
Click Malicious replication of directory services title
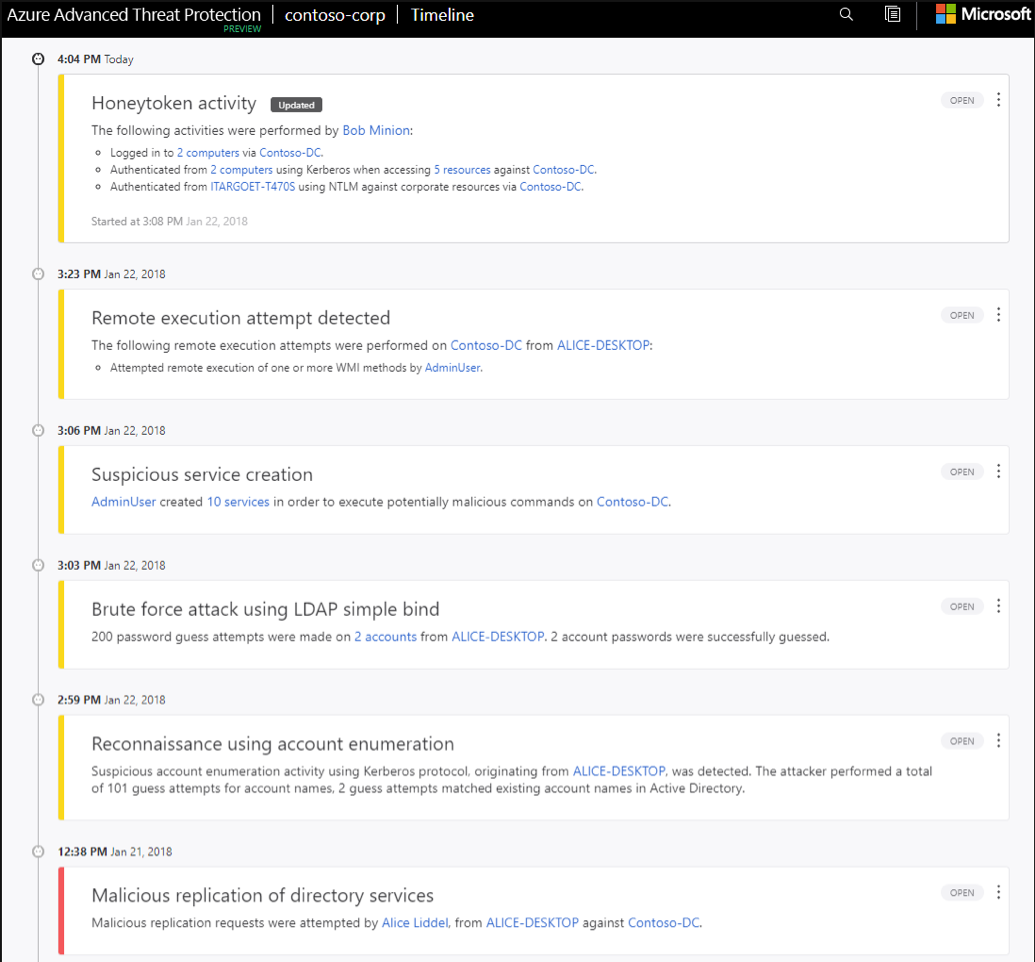263,895
